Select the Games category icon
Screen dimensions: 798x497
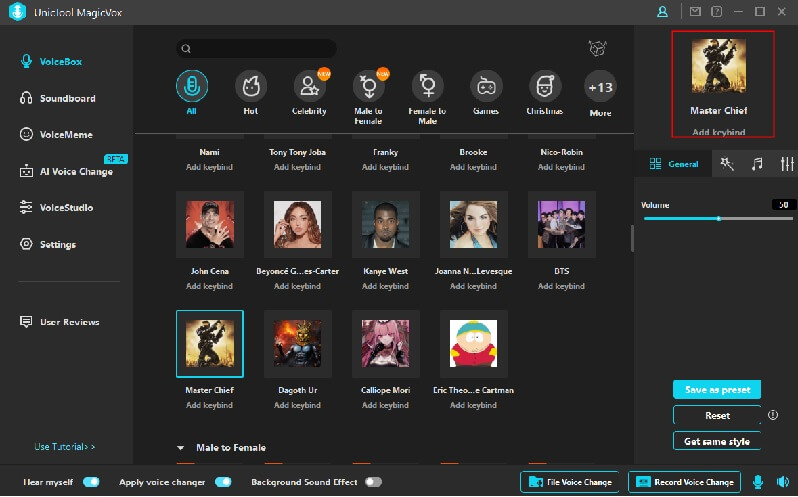tap(486, 86)
